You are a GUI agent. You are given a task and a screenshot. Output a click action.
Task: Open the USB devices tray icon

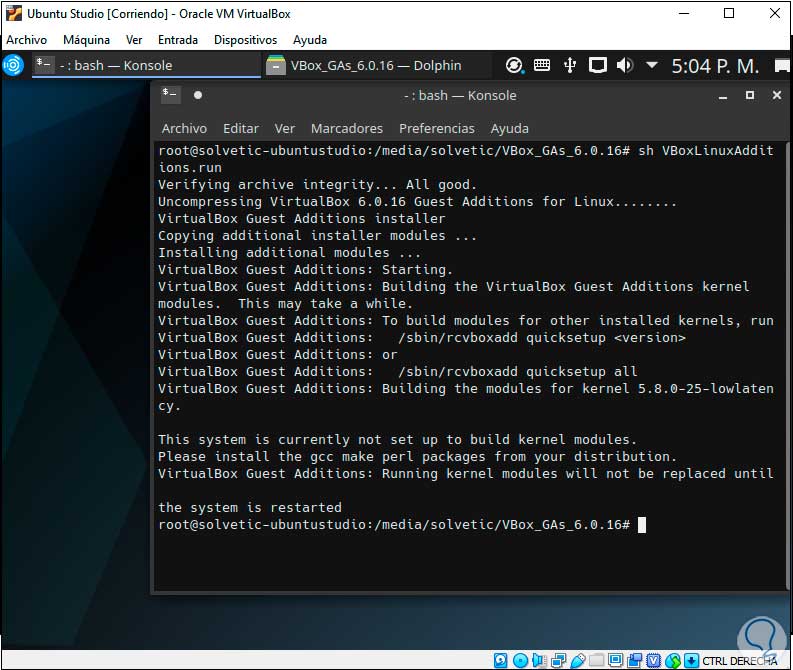pyautogui.click(x=570, y=65)
